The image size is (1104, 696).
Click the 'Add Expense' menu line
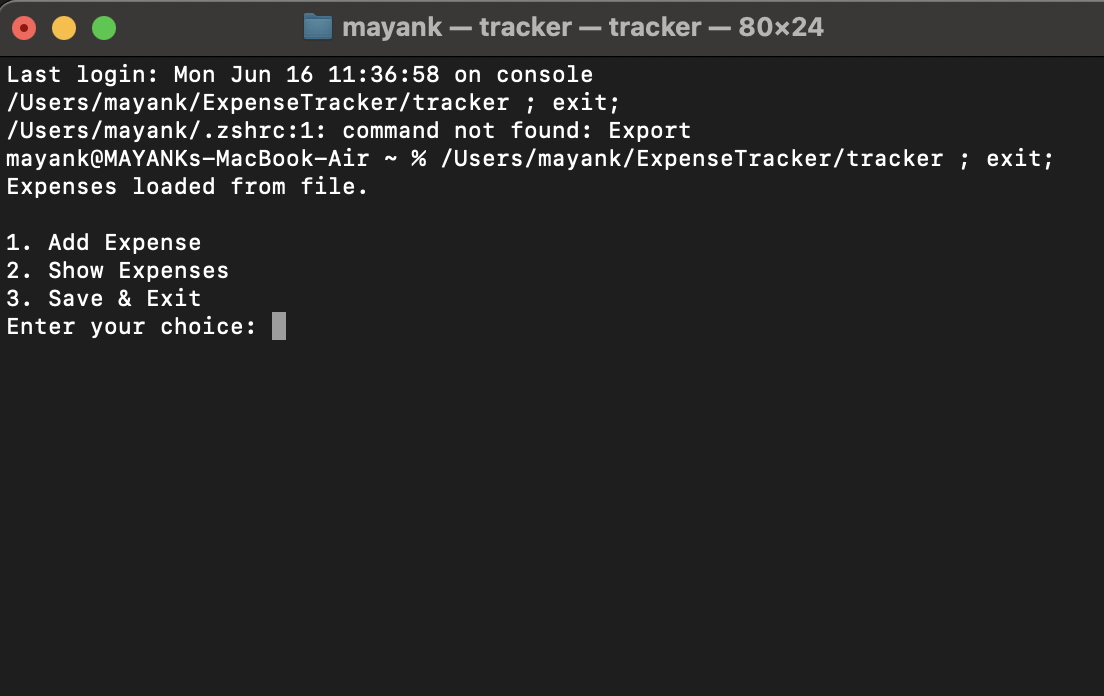pyautogui.click(x=103, y=242)
